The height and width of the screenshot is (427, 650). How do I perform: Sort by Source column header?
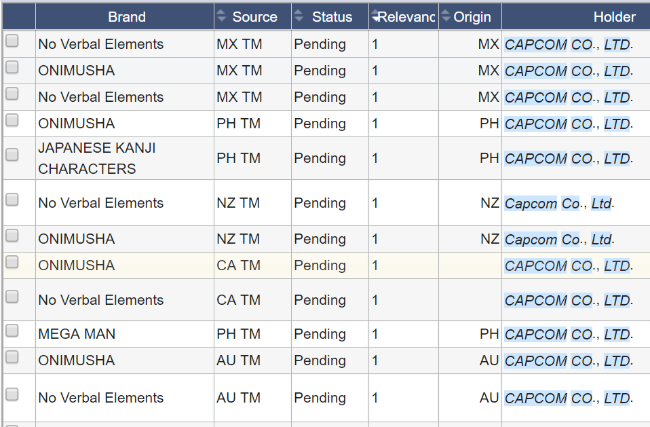[x=255, y=17]
